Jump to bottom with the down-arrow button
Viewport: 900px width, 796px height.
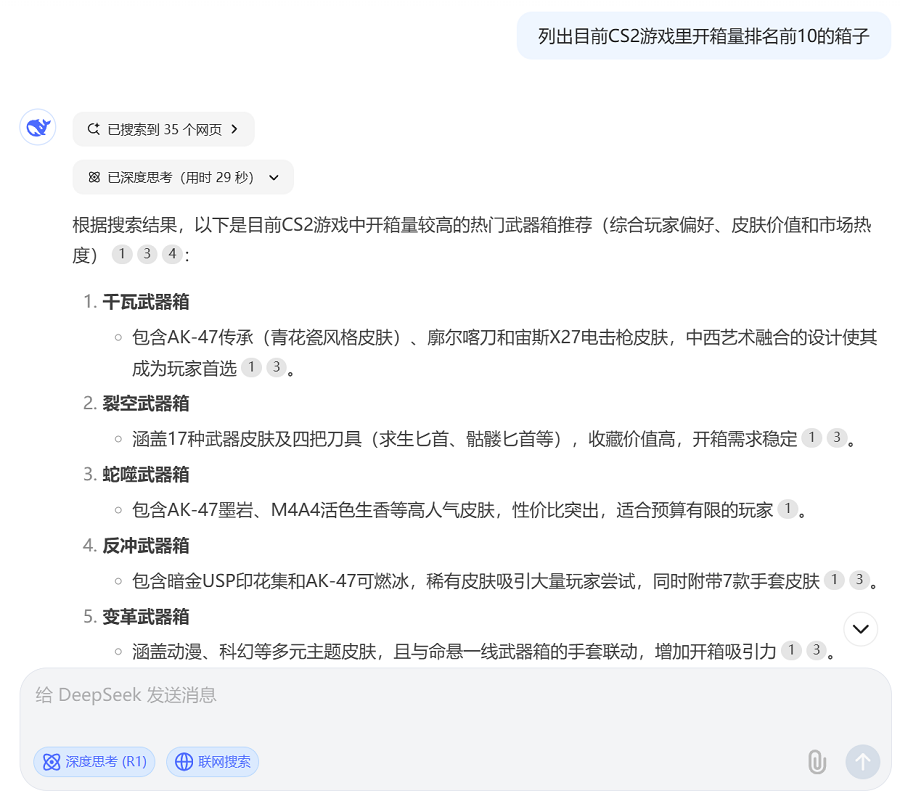click(x=860, y=629)
